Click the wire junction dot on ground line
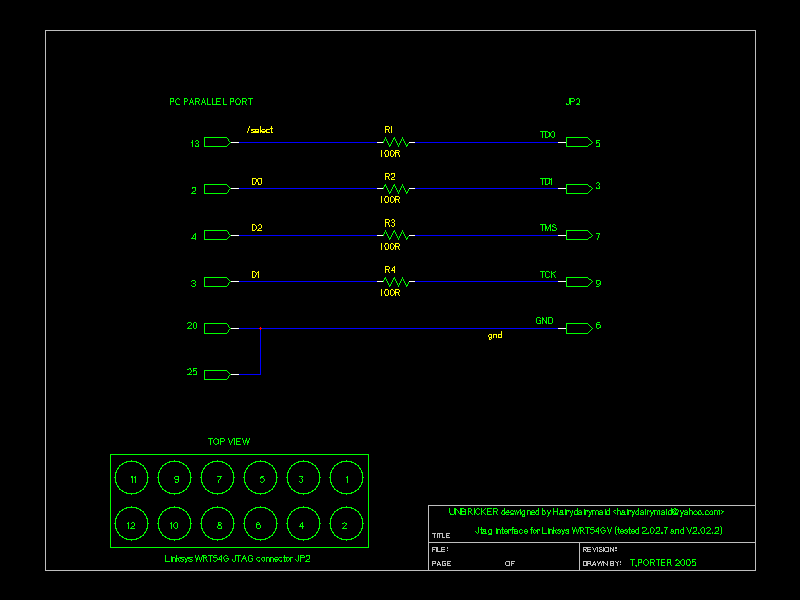 pos(261,328)
